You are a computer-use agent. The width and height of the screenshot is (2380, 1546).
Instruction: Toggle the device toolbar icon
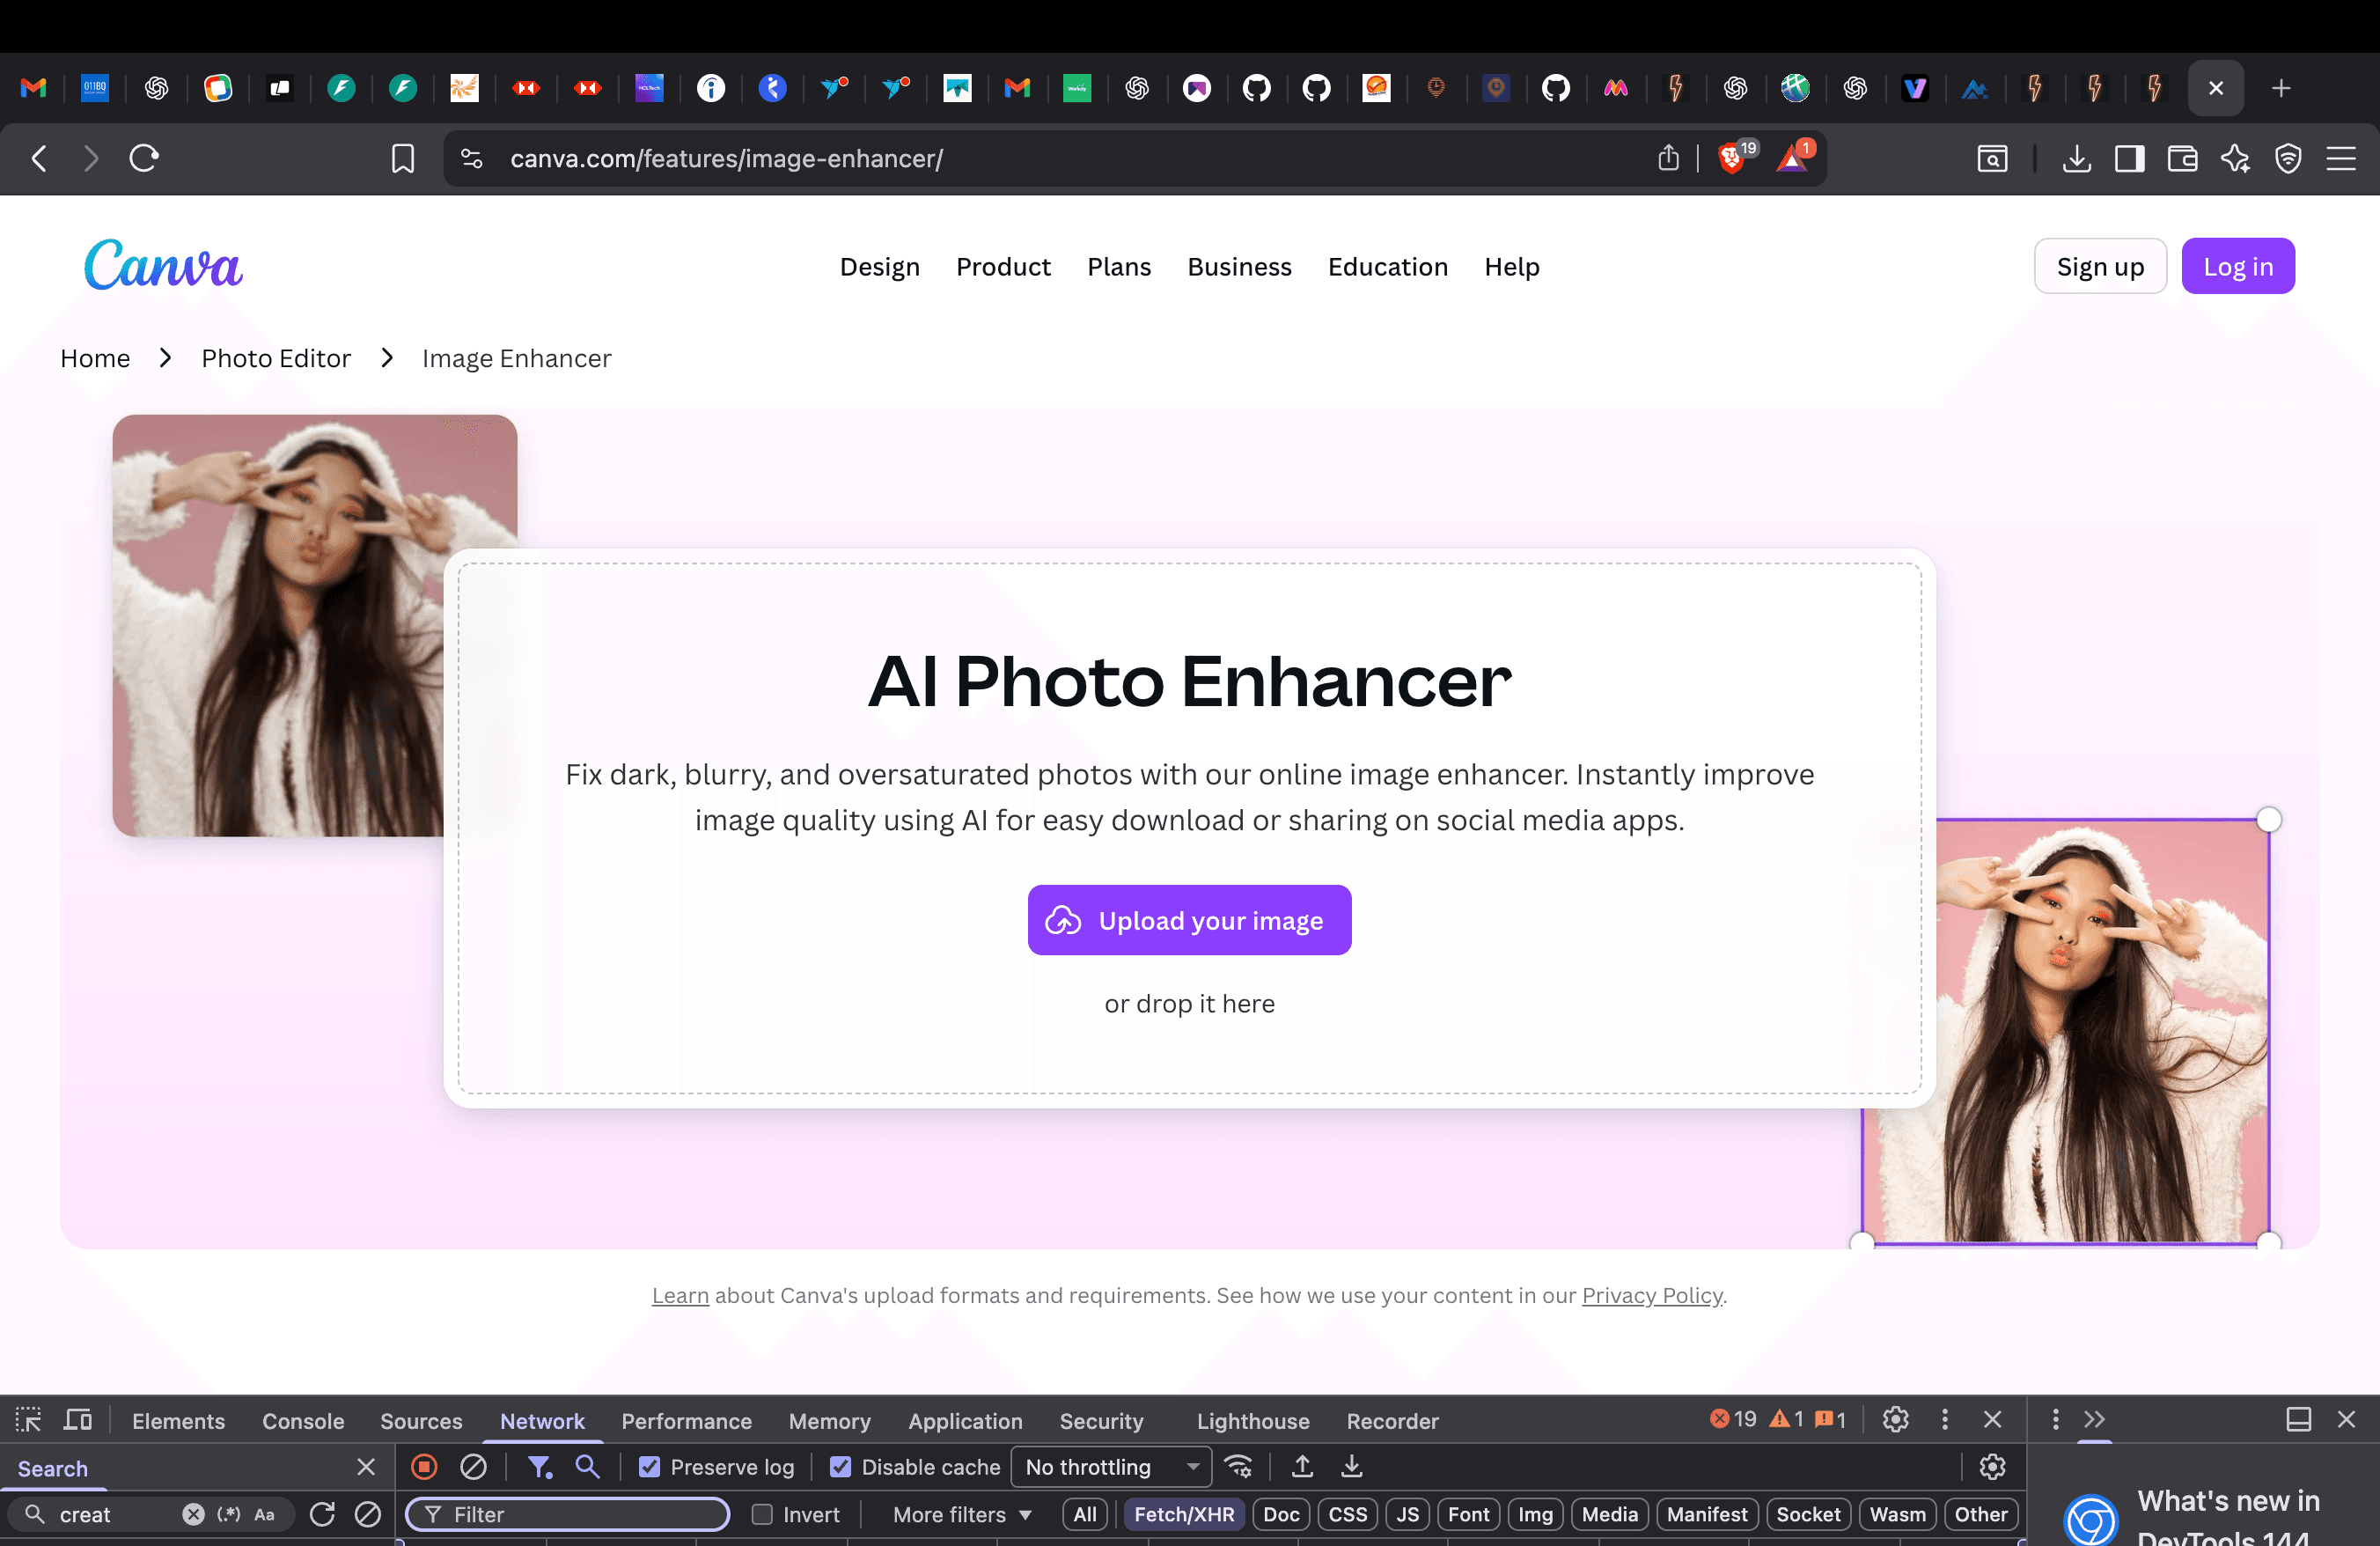click(78, 1420)
